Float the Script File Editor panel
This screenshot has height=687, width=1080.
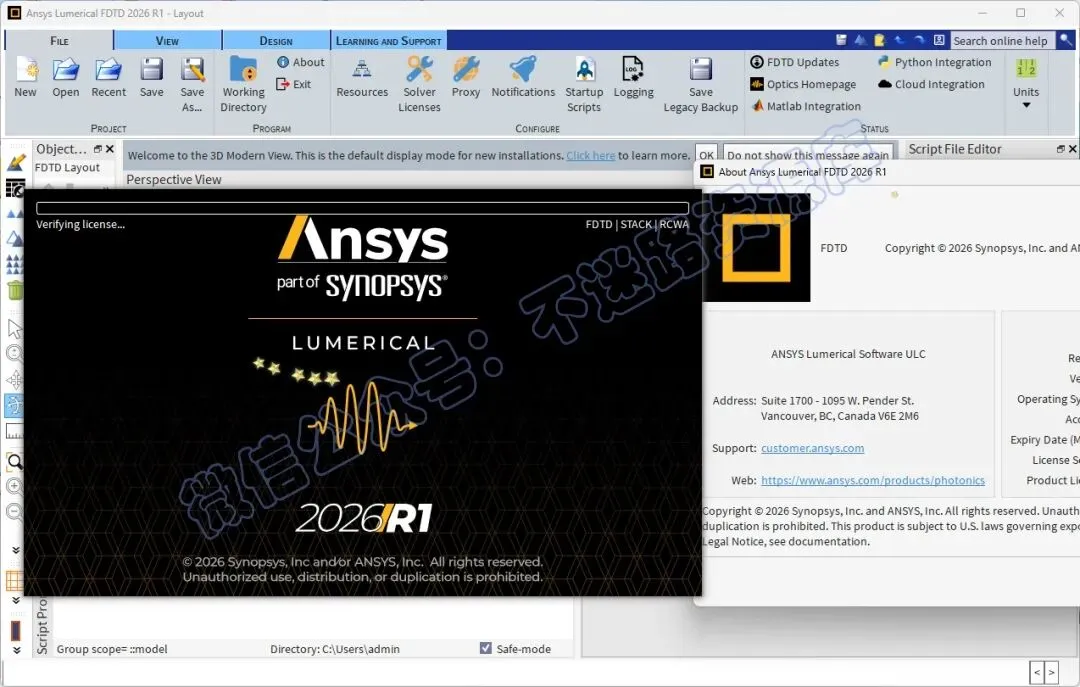(x=1061, y=149)
